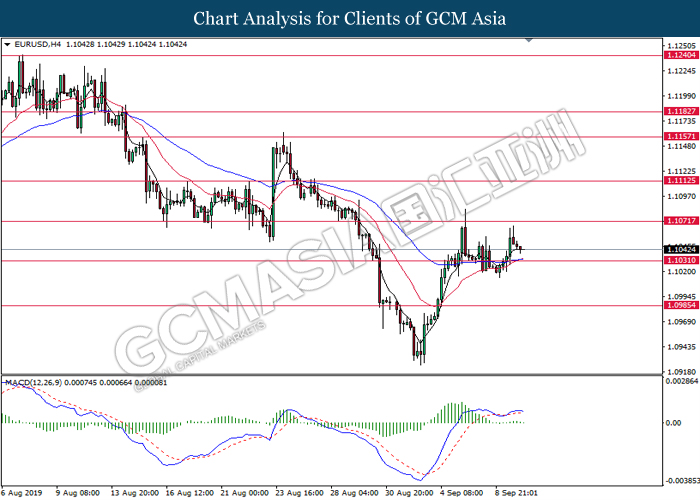Viewport: 700px width, 500px height.
Task: Click the 4 Sep 08:00 time label
Action: point(461,493)
